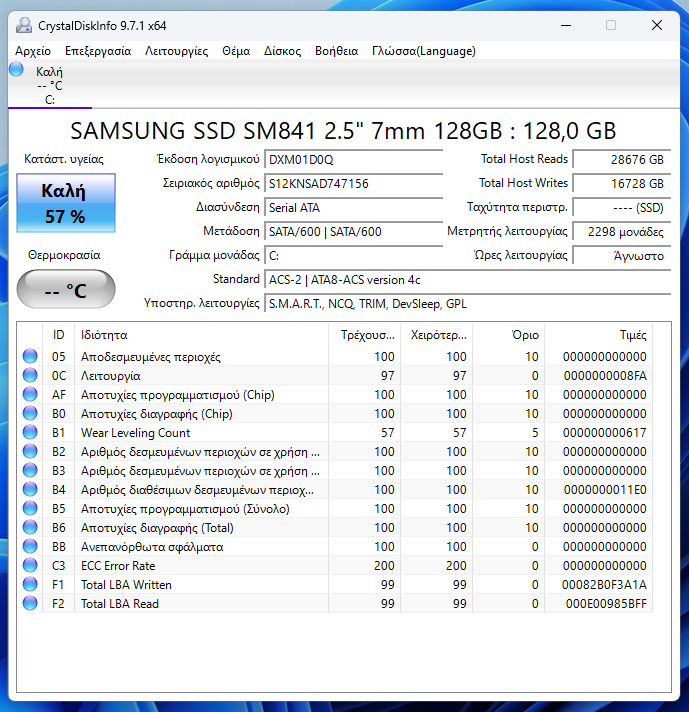Screen dimensions: 689x712
Task: Click the status orb for ECC Error Rate
Action: tap(30, 565)
